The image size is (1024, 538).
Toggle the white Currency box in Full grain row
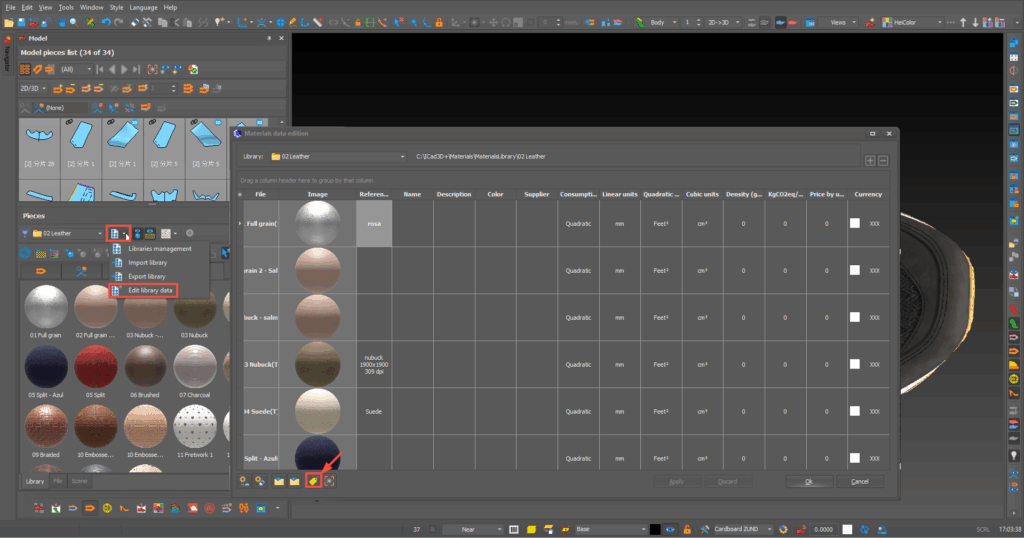coord(855,223)
